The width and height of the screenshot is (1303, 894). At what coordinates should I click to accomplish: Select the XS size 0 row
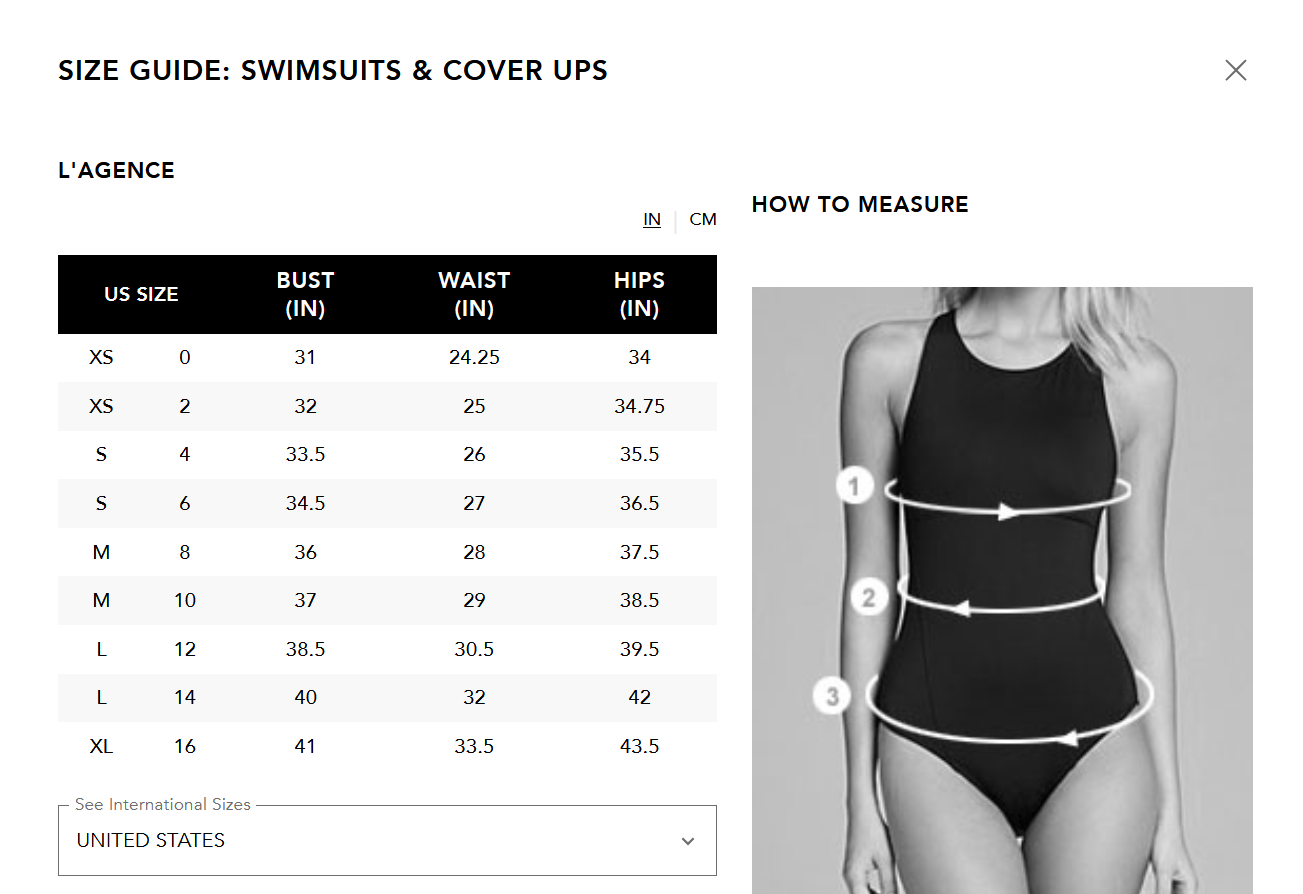tap(387, 357)
